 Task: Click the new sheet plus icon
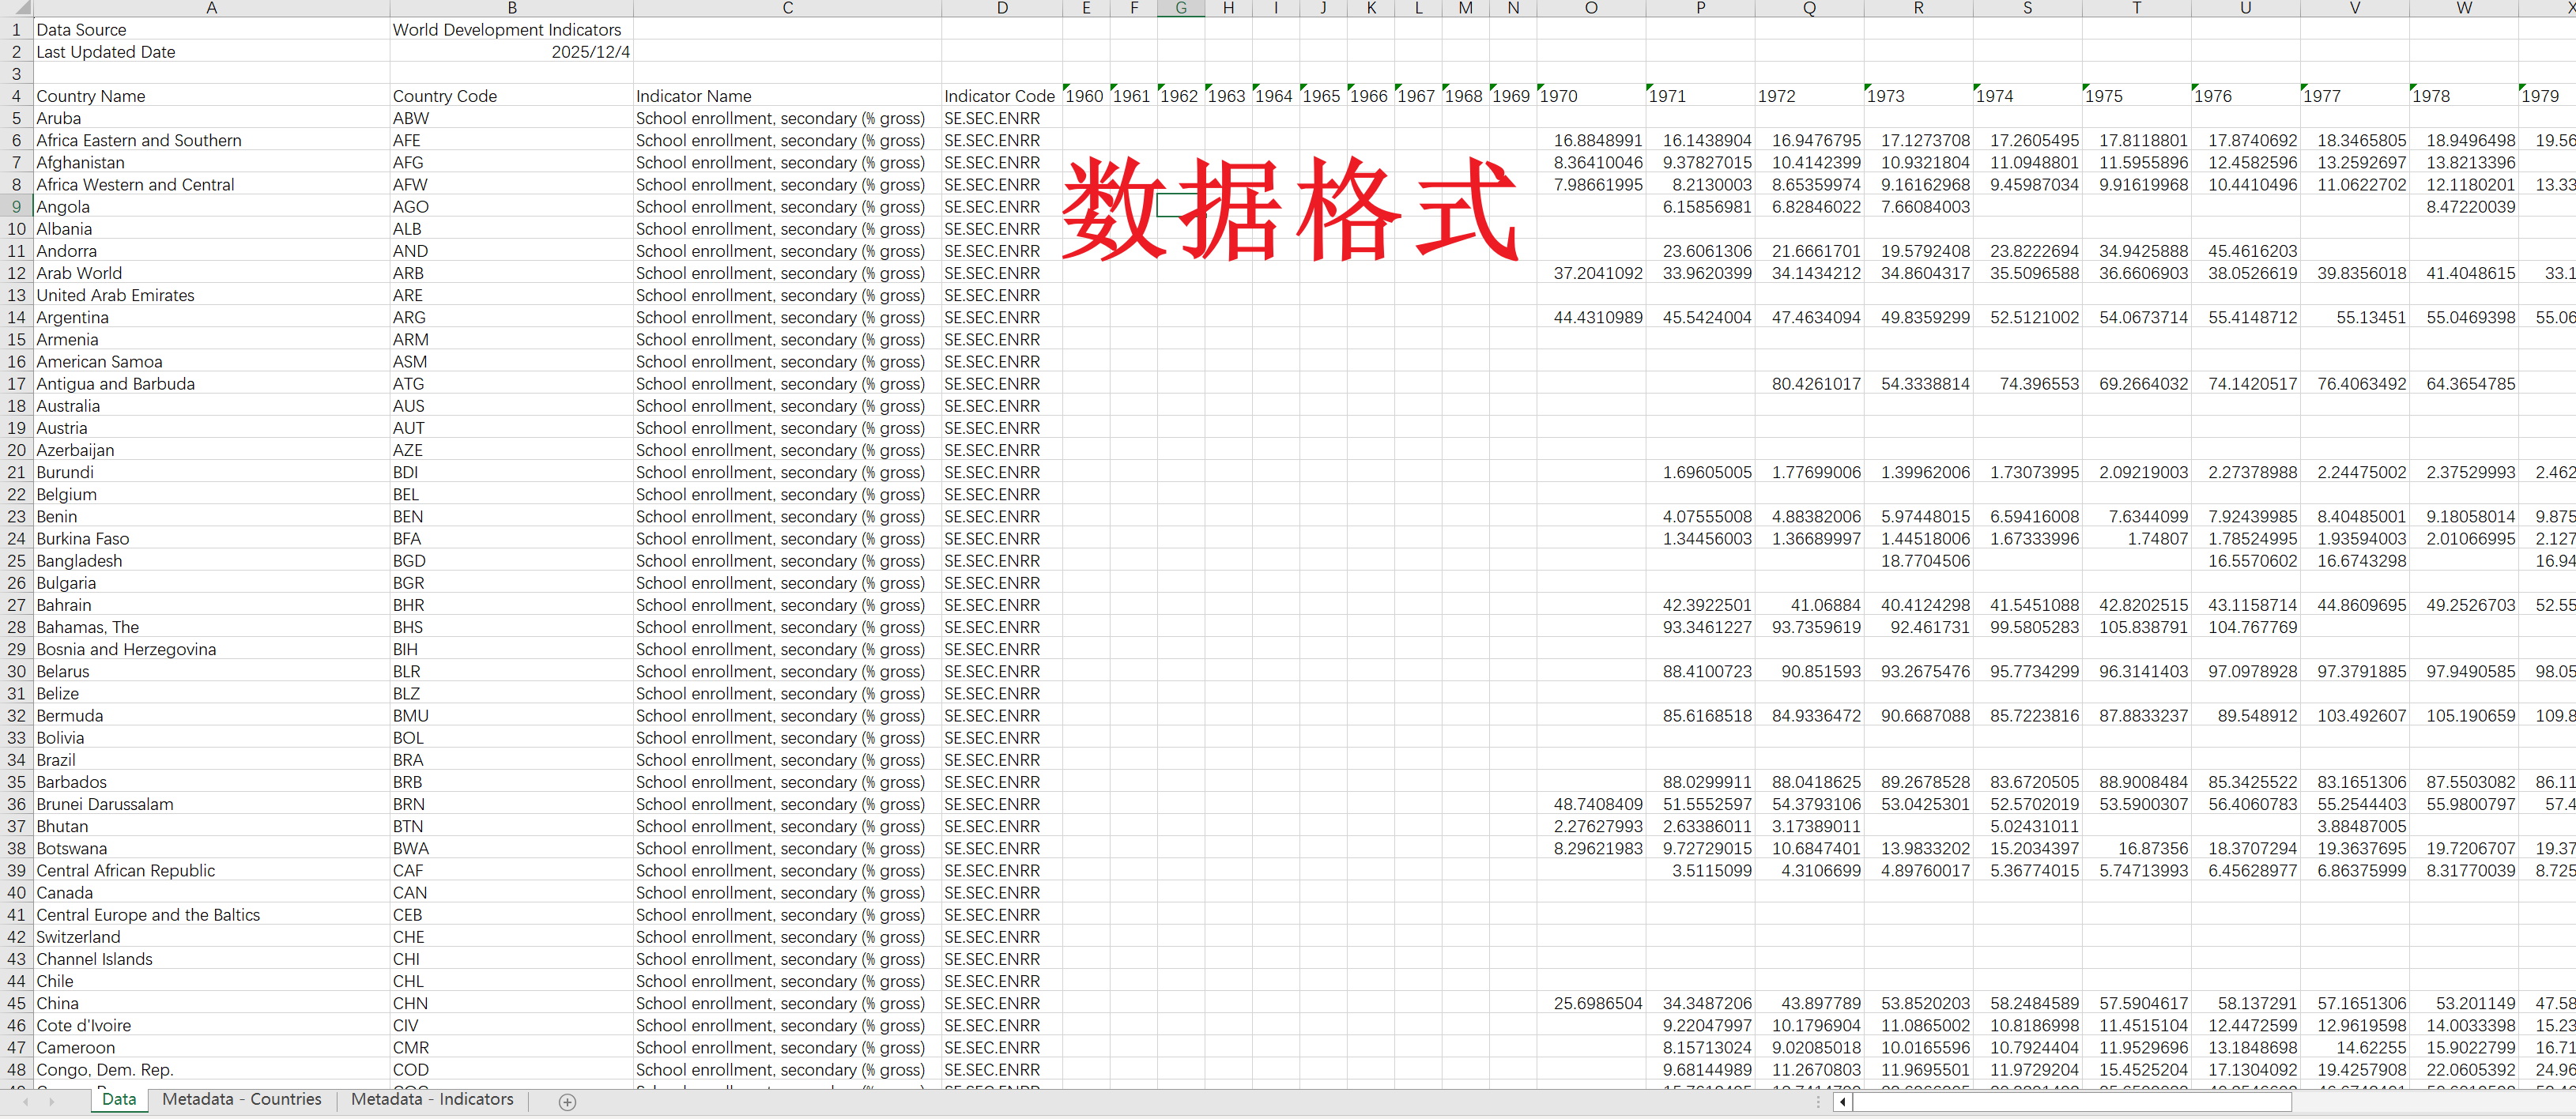[567, 1101]
